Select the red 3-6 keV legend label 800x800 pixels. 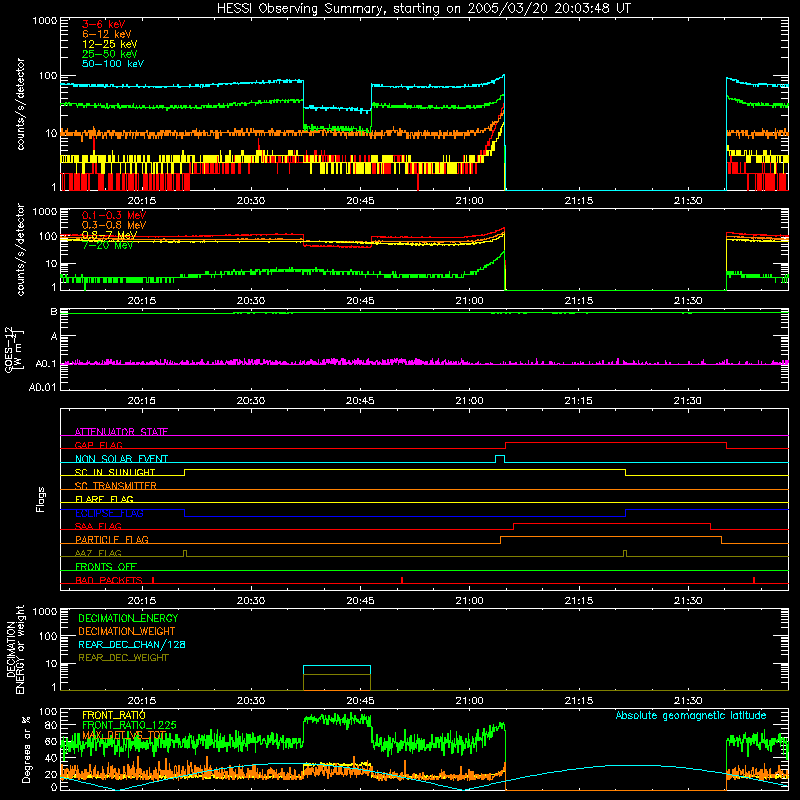pyautogui.click(x=103, y=24)
